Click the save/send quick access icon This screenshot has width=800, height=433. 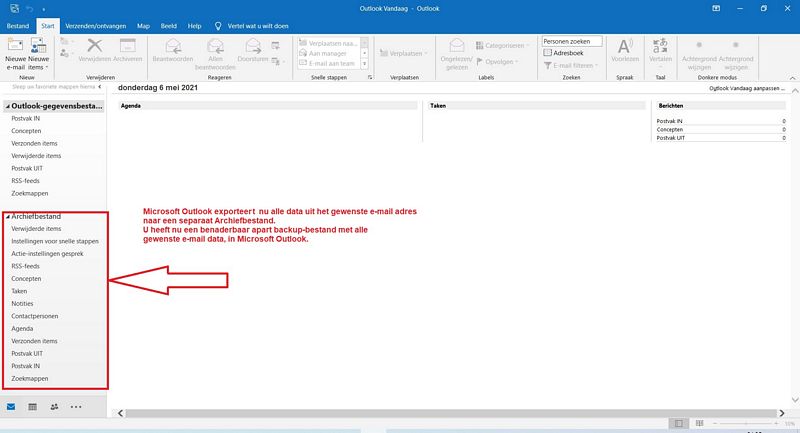pyautogui.click(x=15, y=9)
